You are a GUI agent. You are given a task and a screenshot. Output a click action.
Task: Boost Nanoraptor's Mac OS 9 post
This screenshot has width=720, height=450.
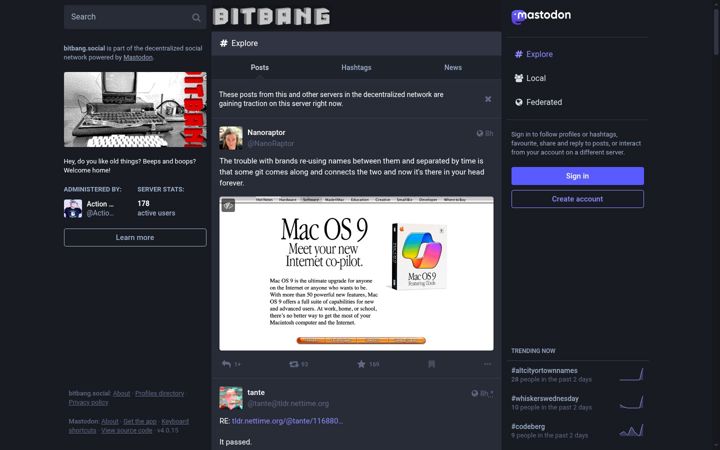(294, 364)
